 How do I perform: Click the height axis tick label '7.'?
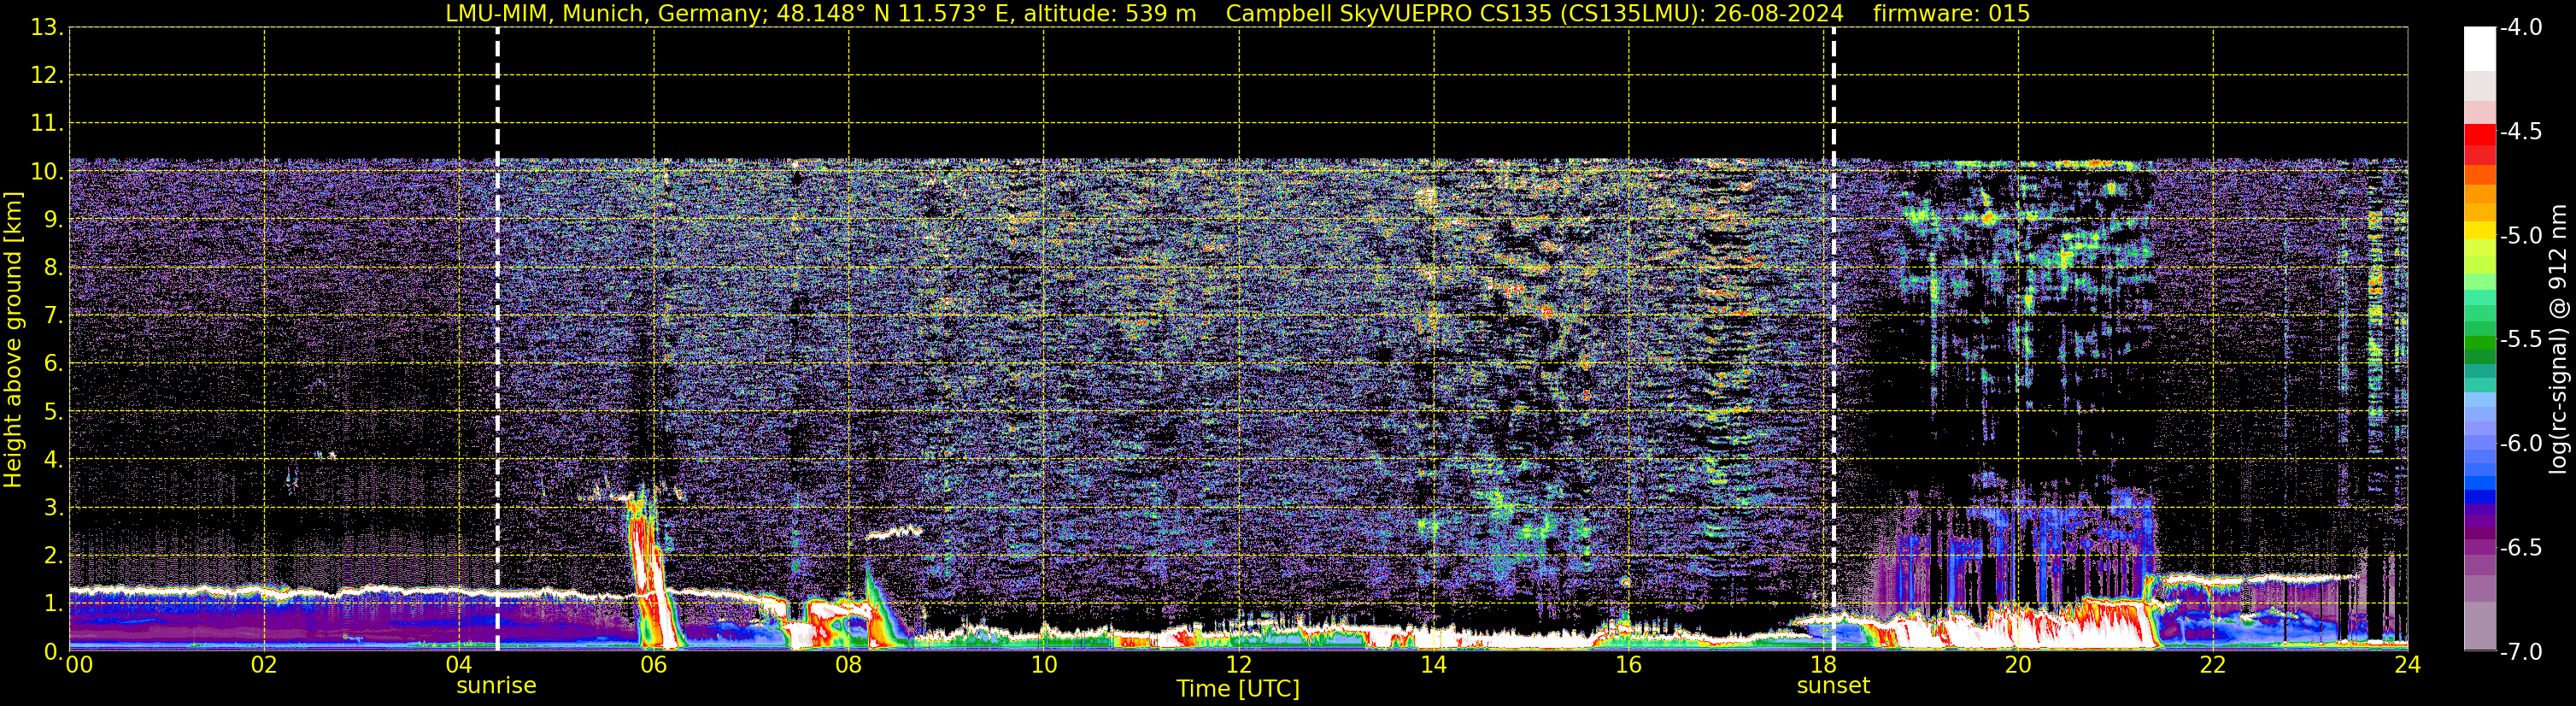click(54, 316)
